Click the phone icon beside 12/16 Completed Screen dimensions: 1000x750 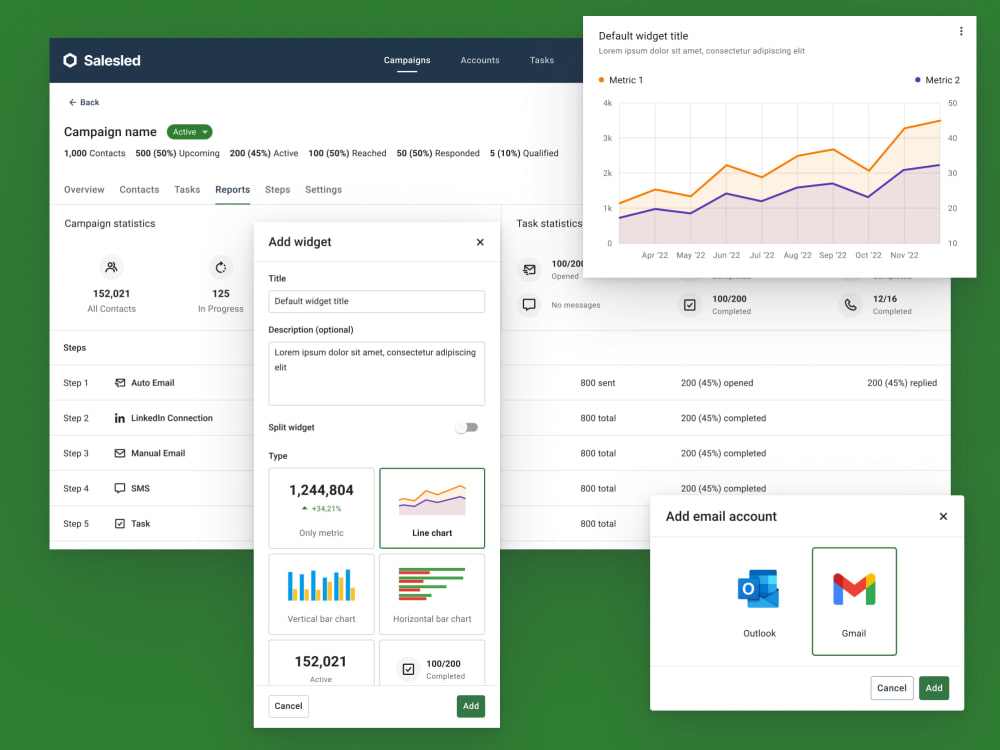point(850,305)
